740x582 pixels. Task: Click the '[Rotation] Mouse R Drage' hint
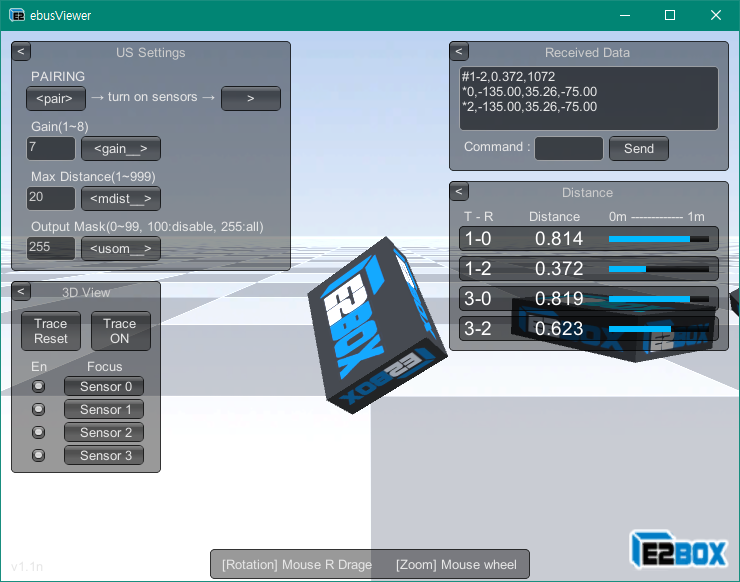(x=297, y=565)
